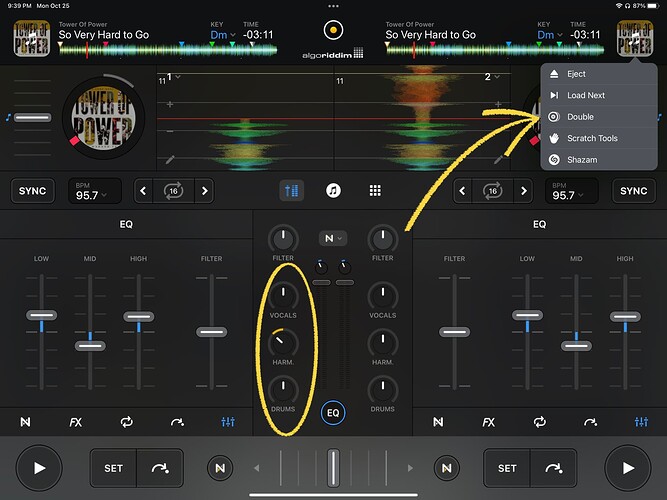Select loop tab on right deck
Screen dimensions: 667x500
[539, 422]
